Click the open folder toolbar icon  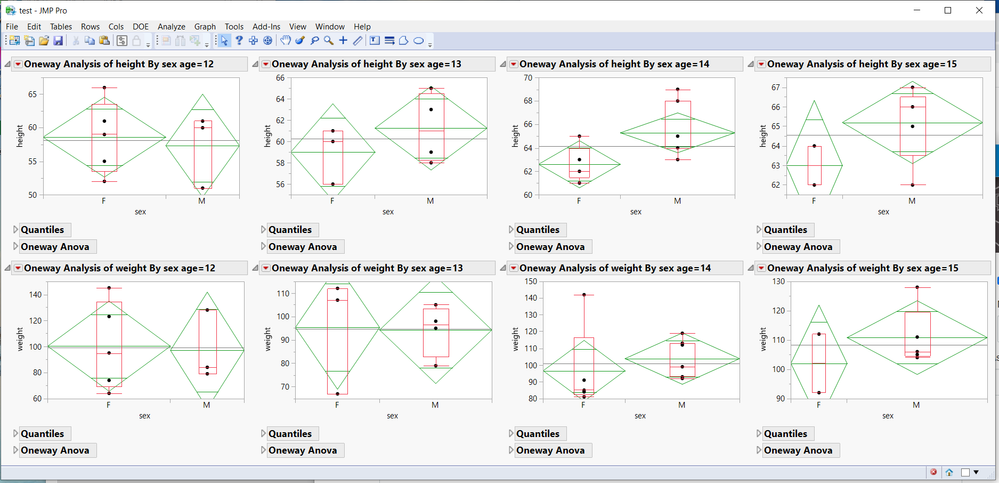pyautogui.click(x=44, y=41)
